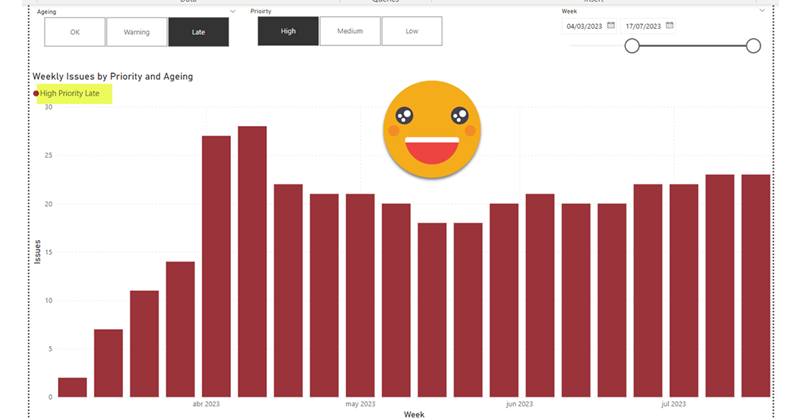
Task: Click the left handle of Week slider
Action: (632, 46)
